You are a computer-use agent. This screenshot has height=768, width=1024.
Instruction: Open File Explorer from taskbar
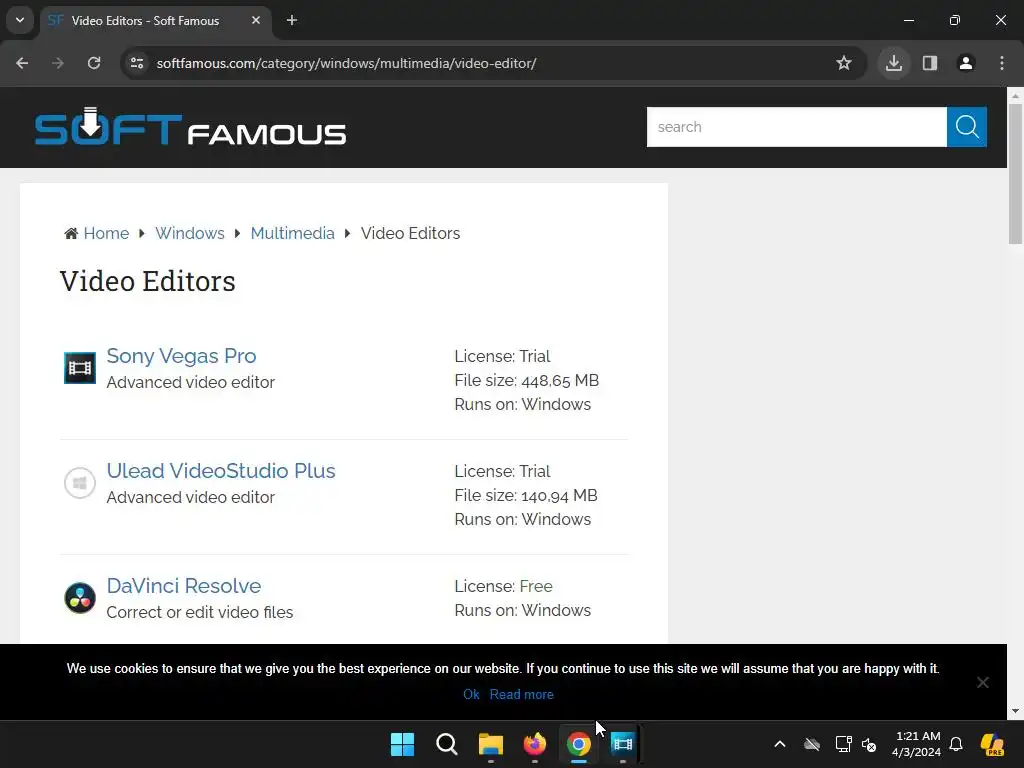[490, 744]
